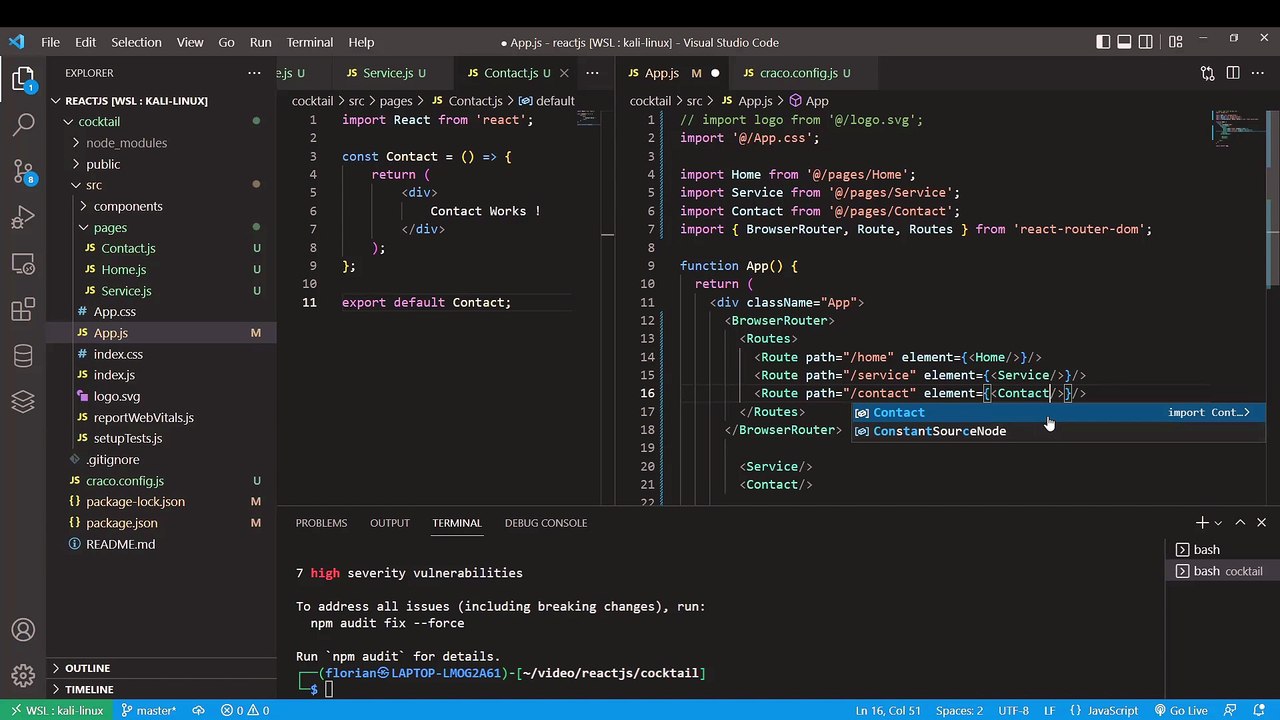Screen dimensions: 1280x720
Task: Open Customize Layout icon
Action: (1175, 42)
